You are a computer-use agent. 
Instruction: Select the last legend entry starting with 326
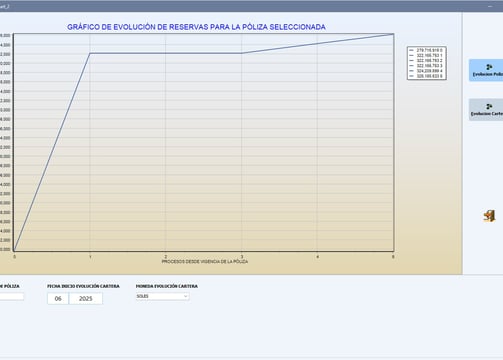426,76
